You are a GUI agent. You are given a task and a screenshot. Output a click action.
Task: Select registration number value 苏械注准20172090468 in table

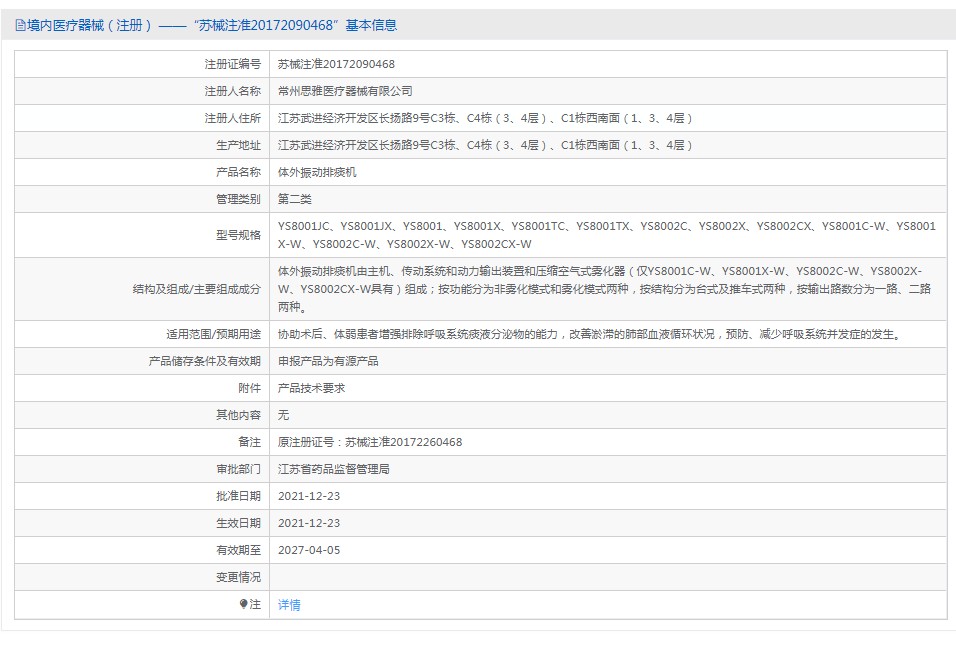[336, 64]
